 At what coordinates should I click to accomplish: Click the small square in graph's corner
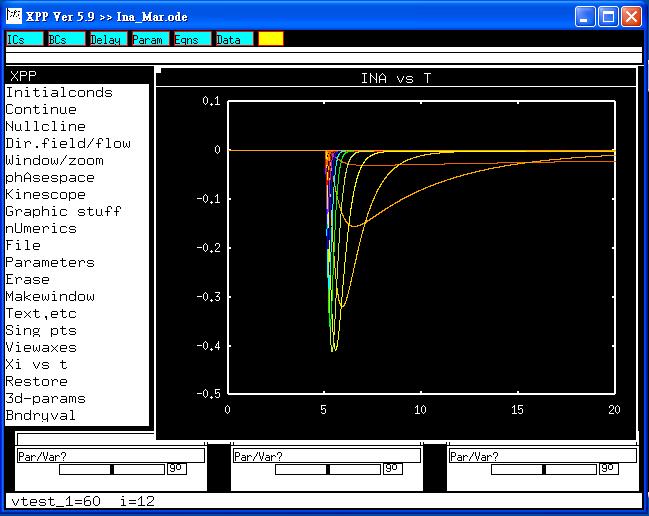coord(159,71)
